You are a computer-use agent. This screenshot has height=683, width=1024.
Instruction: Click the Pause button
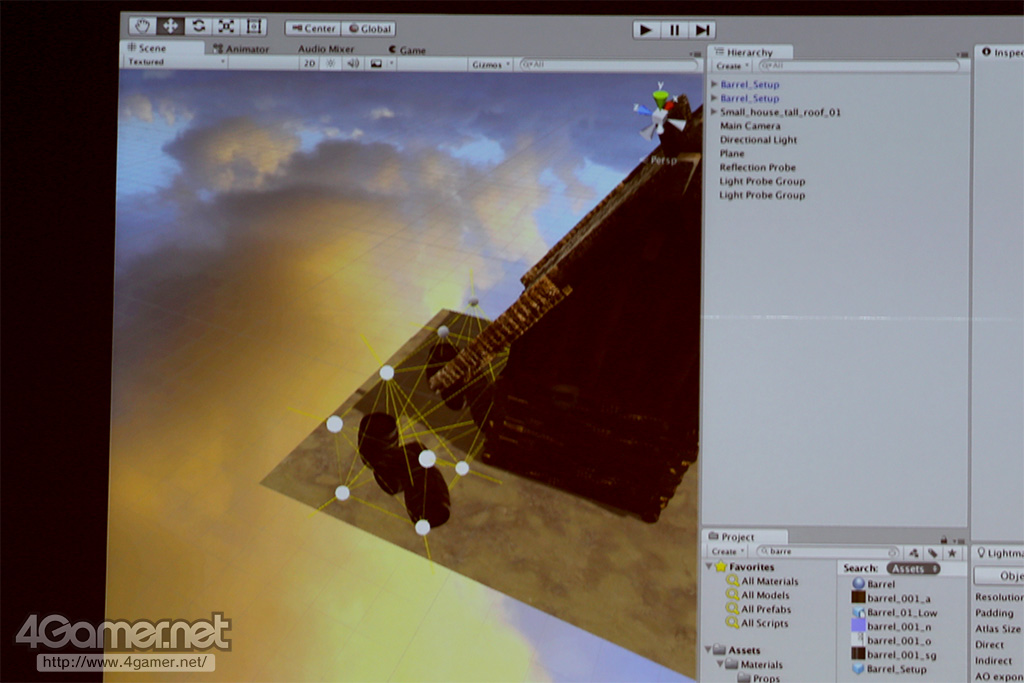pyautogui.click(x=675, y=30)
